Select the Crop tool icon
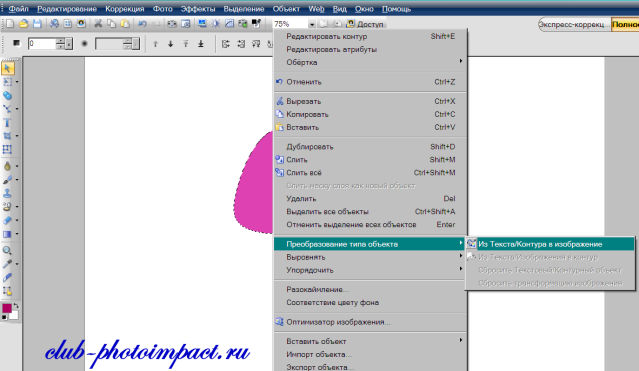 [x=7, y=136]
